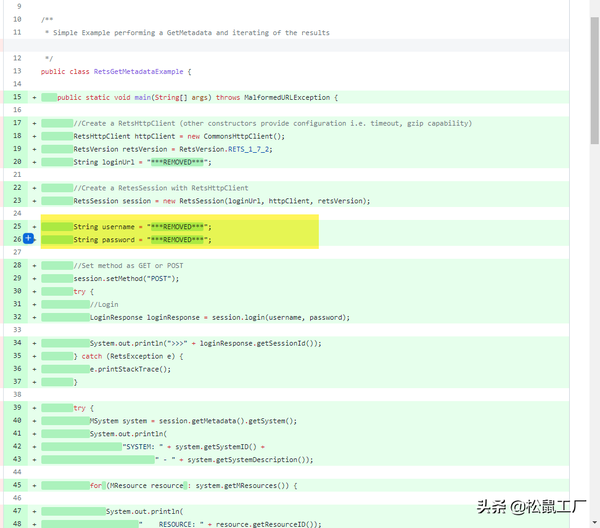Click the String loginUrl declaration line
The image size is (600, 528).
[139, 162]
